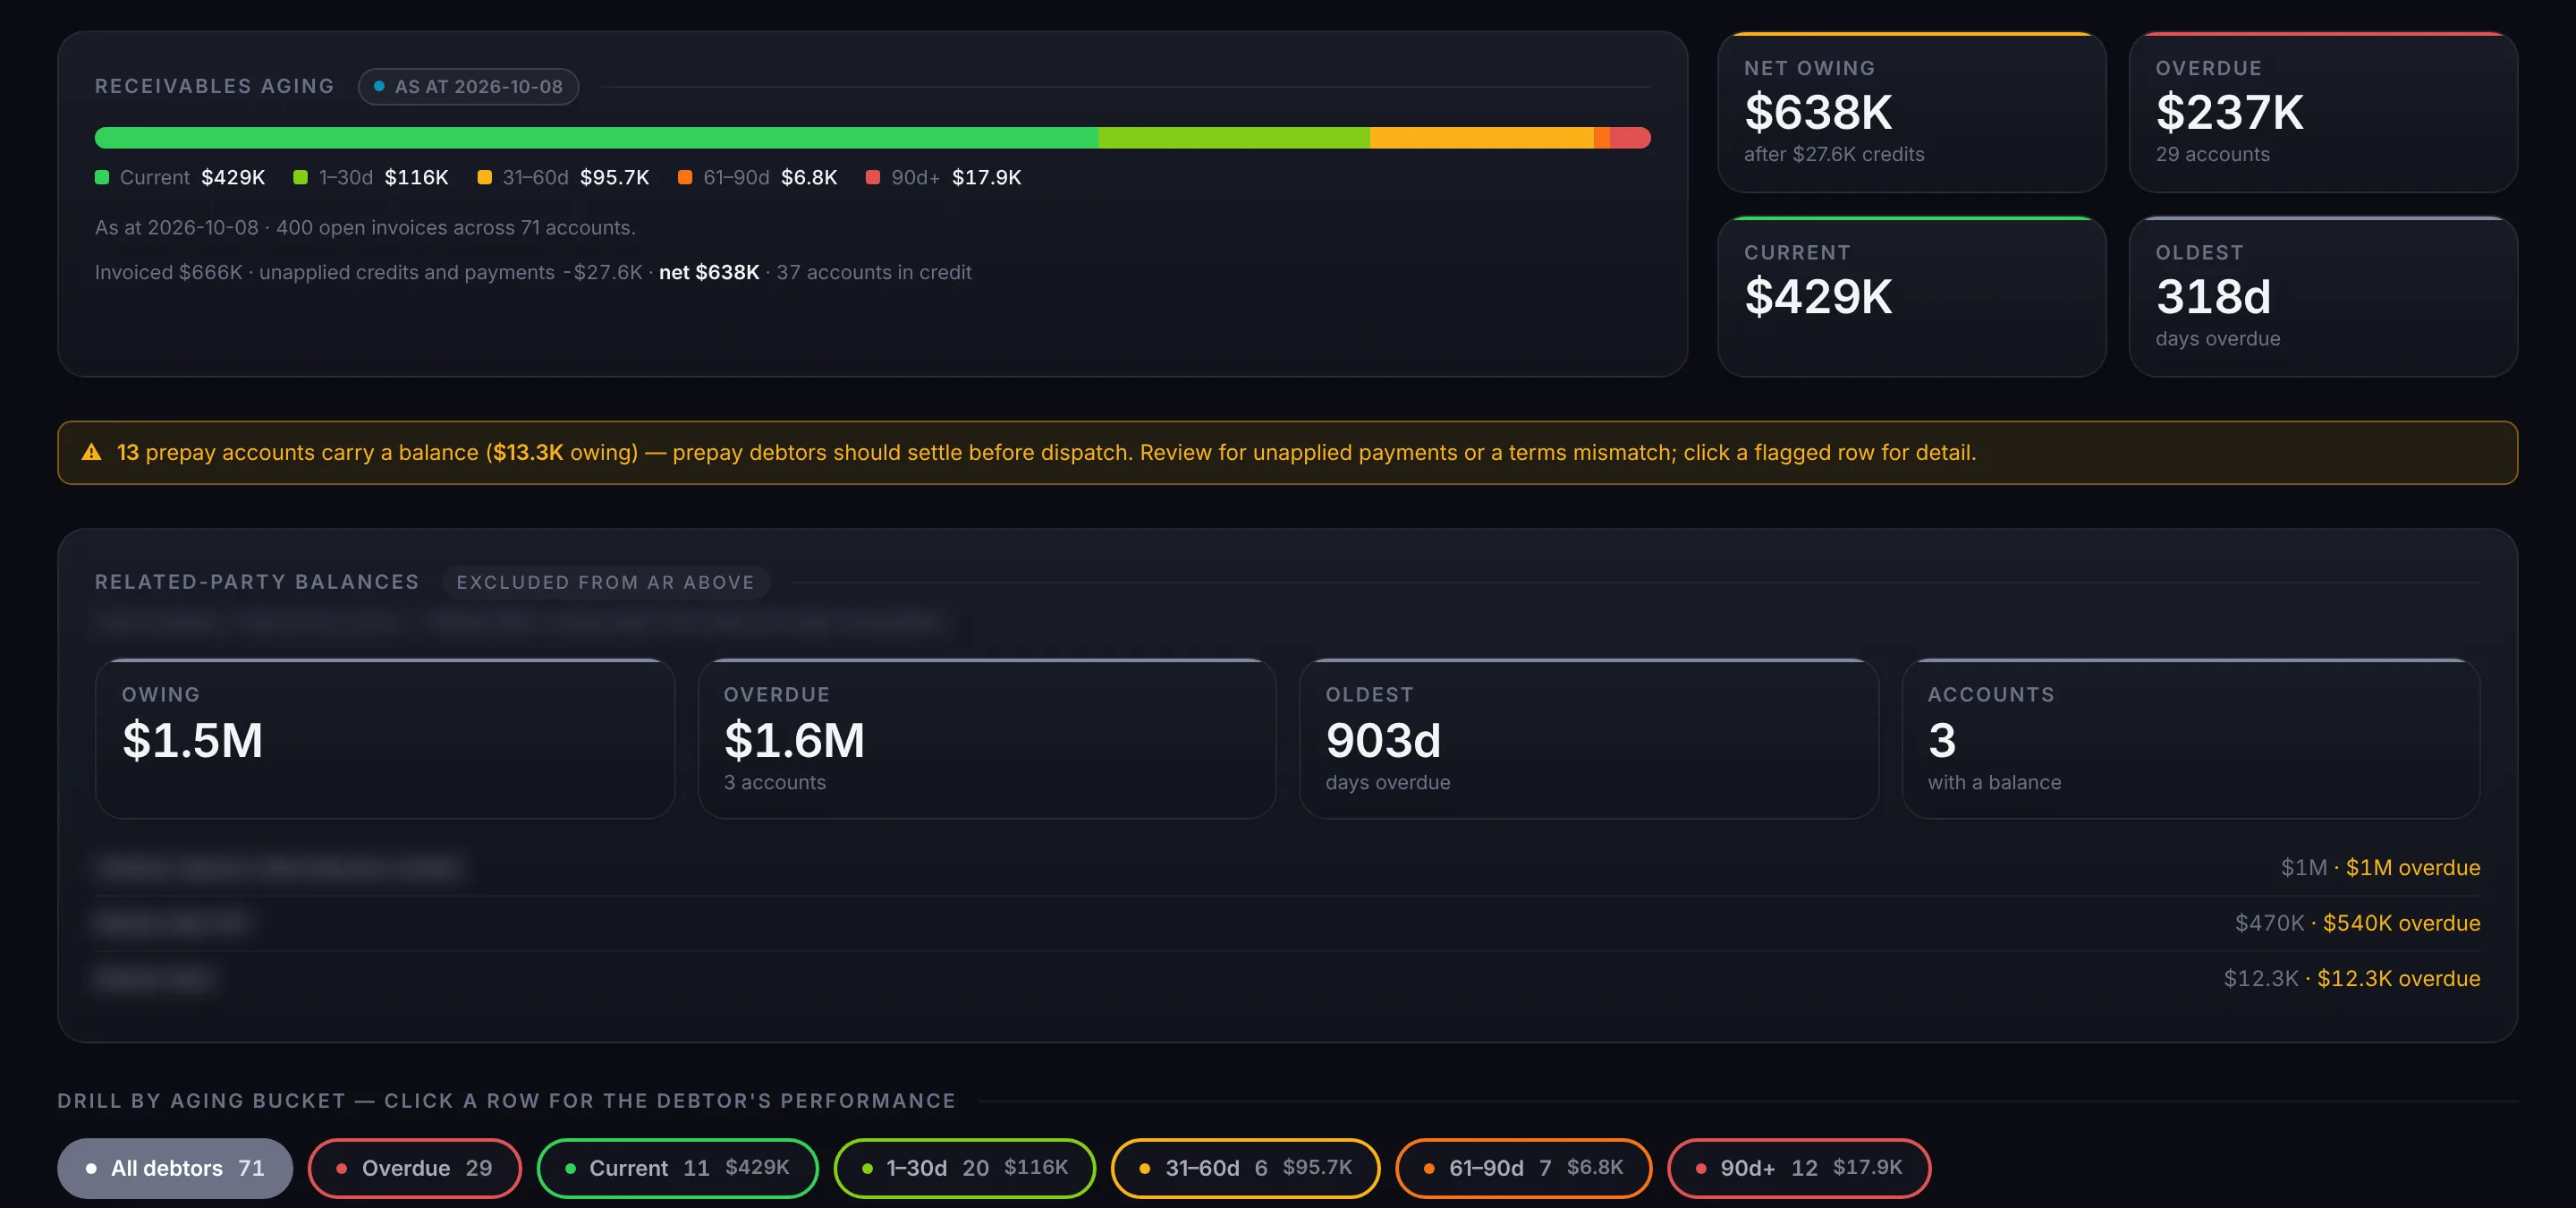The height and width of the screenshot is (1208, 2576).
Task: Click the EXCLUDED FROM AR ABOVE badge
Action: (605, 582)
